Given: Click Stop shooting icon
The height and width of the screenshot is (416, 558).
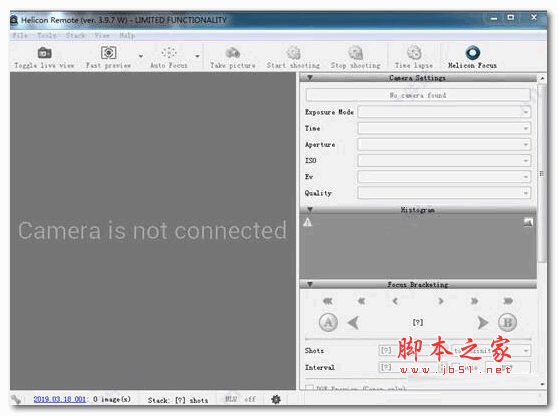Looking at the screenshot, I should tap(355, 53).
